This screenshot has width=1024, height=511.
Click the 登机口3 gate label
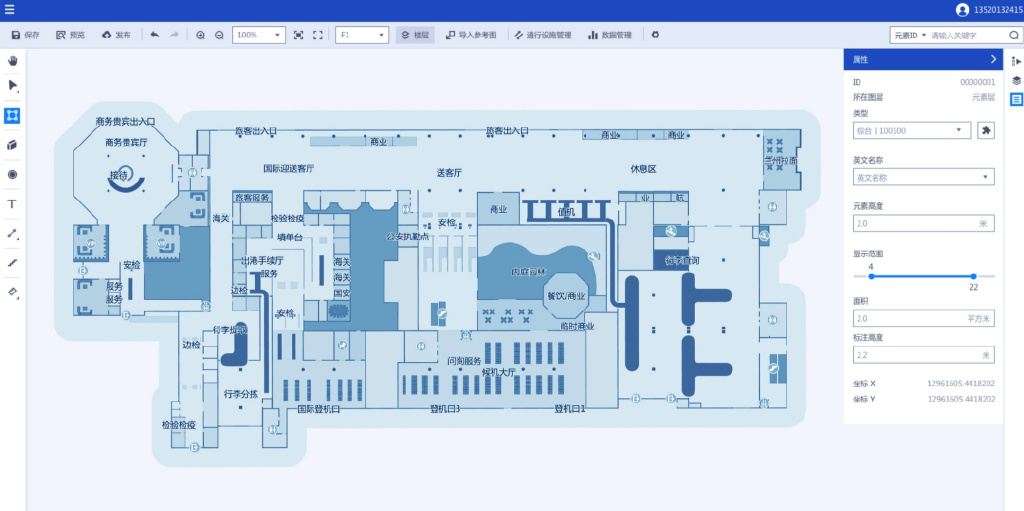click(x=445, y=409)
